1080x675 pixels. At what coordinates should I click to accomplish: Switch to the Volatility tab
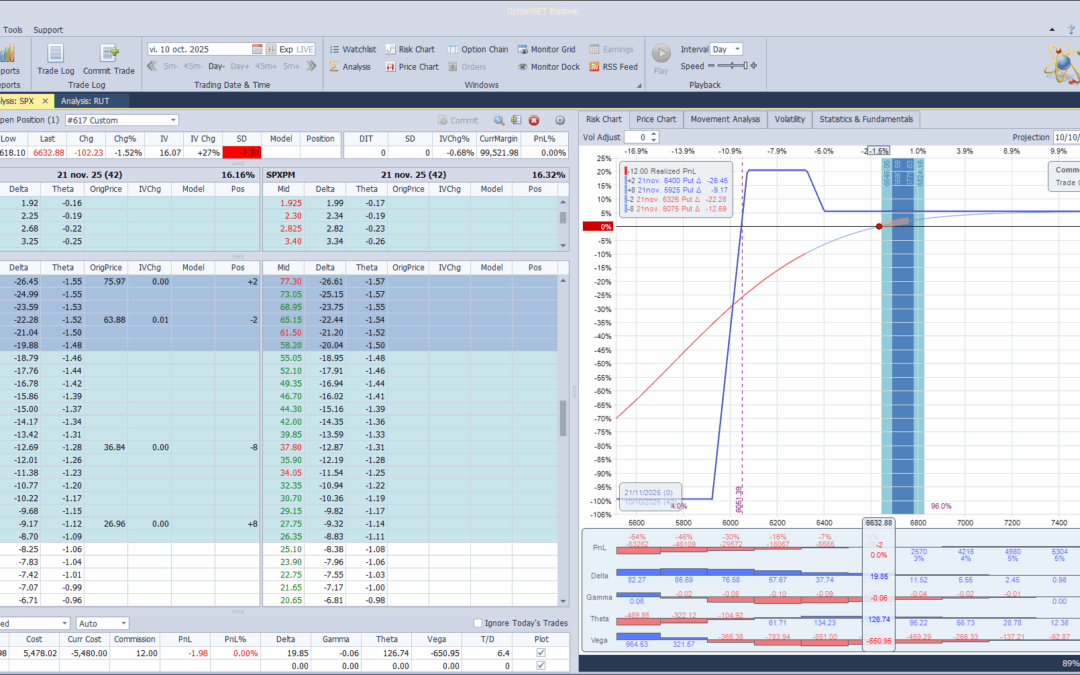click(789, 119)
